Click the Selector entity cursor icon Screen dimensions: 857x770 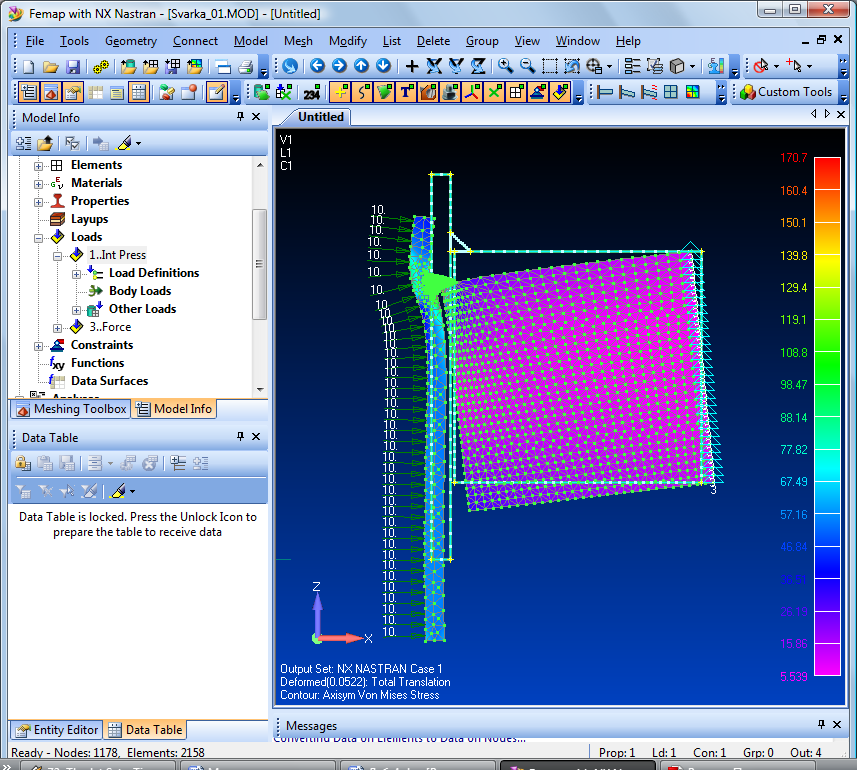point(760,66)
